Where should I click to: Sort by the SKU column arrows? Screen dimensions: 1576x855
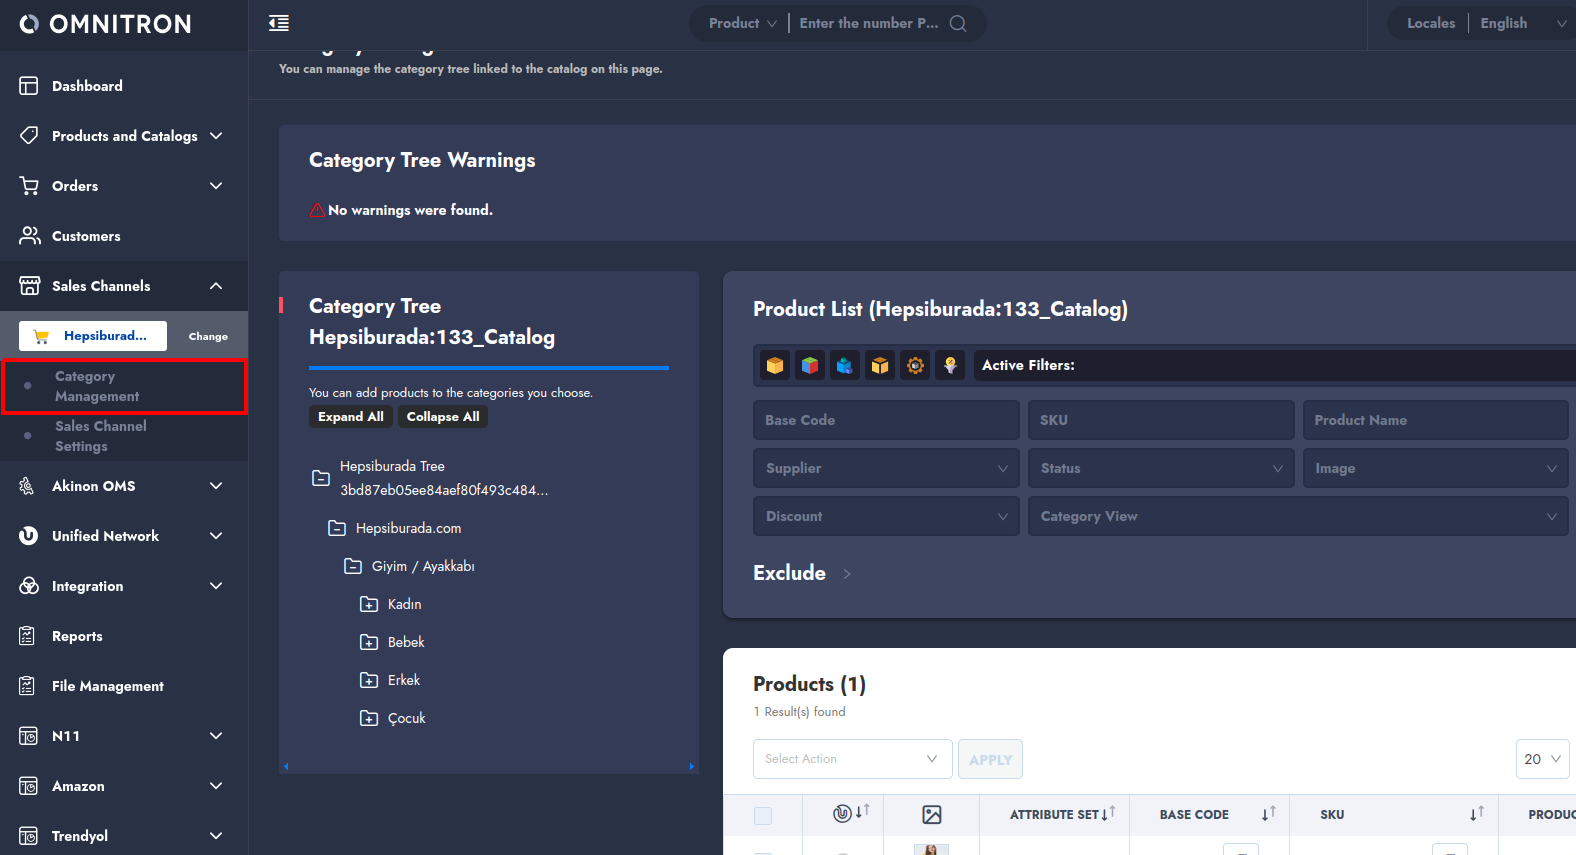click(x=1476, y=814)
